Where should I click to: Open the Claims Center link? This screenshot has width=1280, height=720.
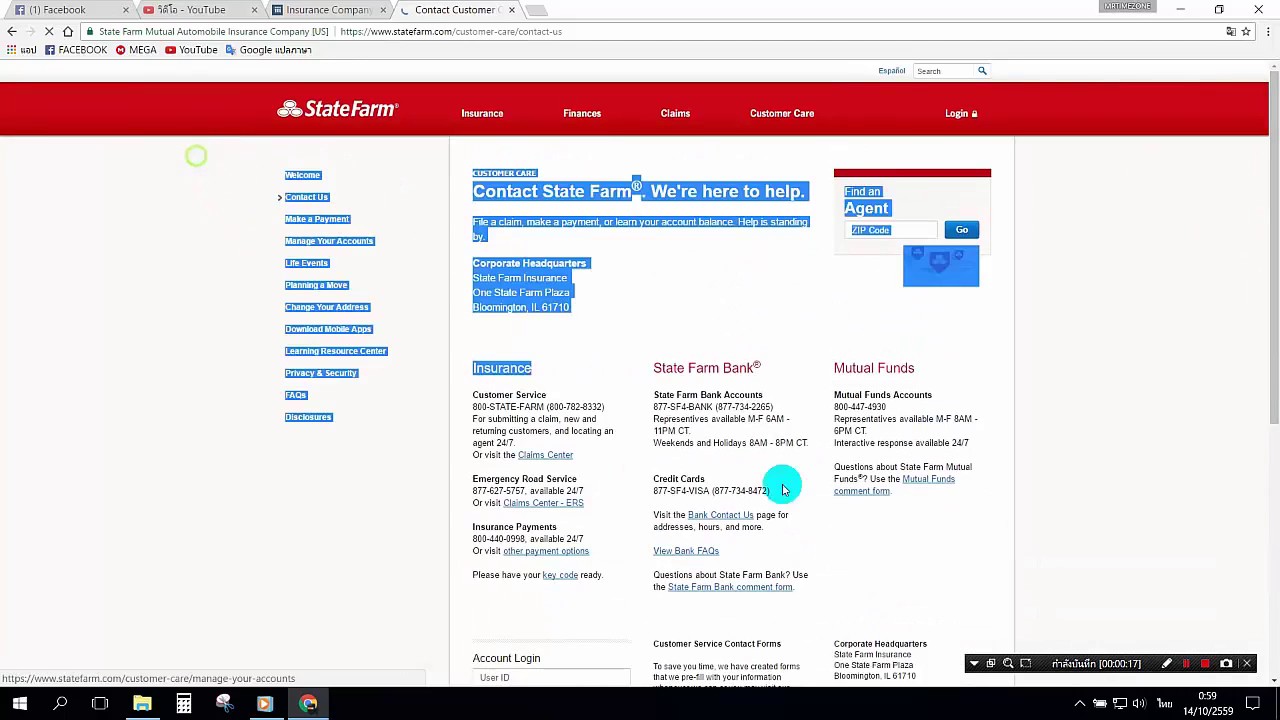click(x=545, y=455)
